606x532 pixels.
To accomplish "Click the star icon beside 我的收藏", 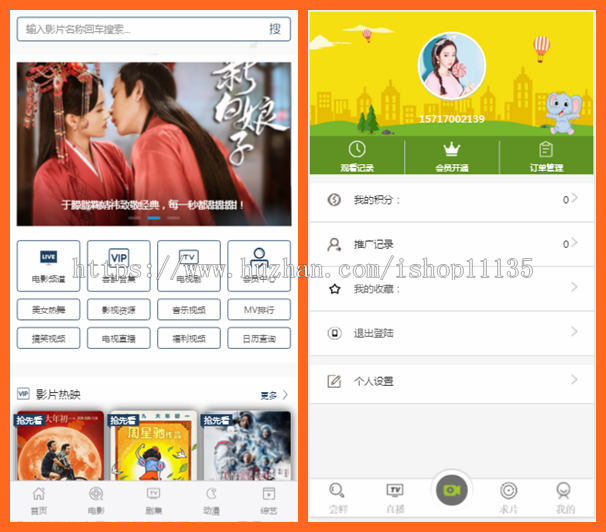I will click(x=335, y=289).
